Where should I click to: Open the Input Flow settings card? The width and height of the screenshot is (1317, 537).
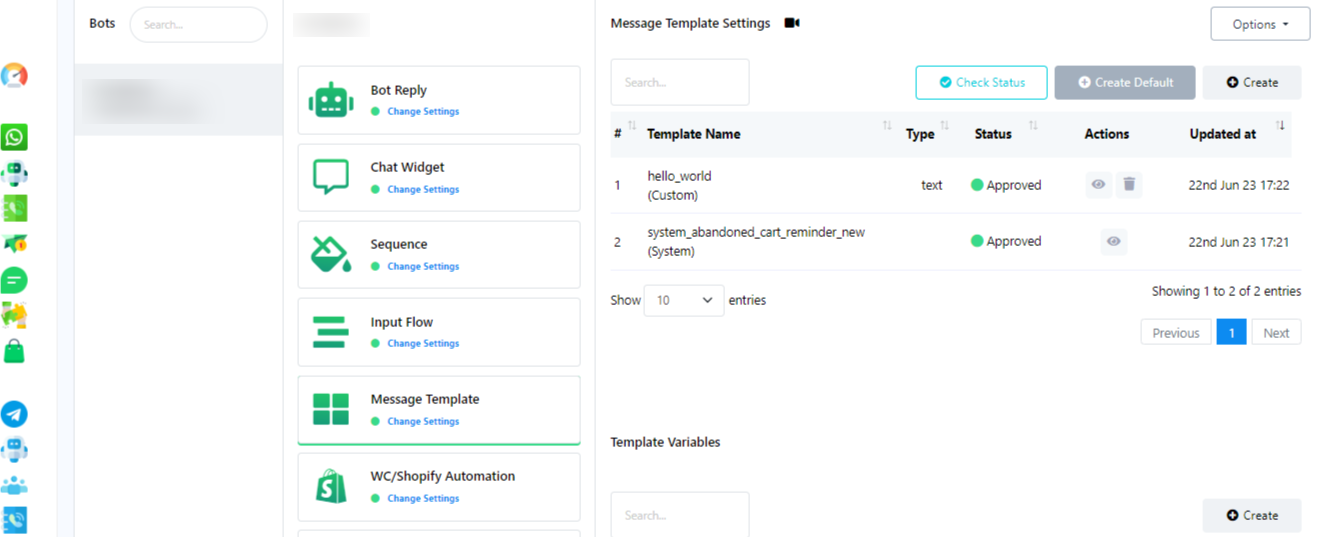coord(438,332)
